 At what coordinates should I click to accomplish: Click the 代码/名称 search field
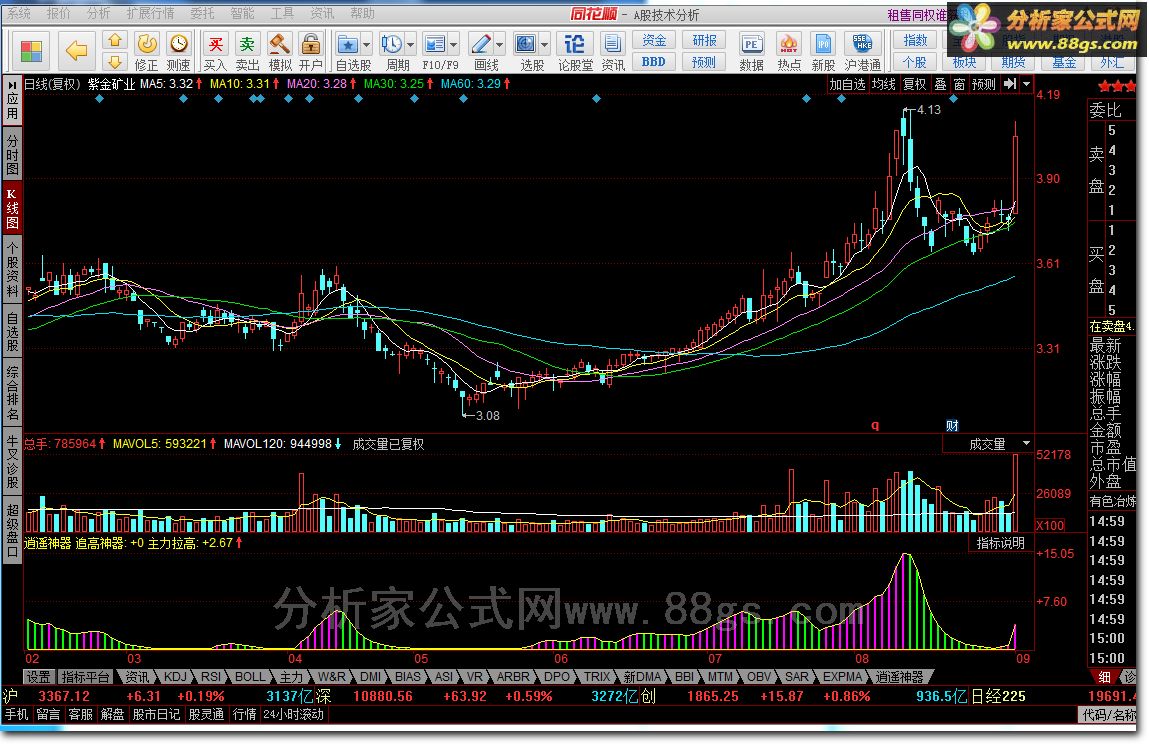1109,714
